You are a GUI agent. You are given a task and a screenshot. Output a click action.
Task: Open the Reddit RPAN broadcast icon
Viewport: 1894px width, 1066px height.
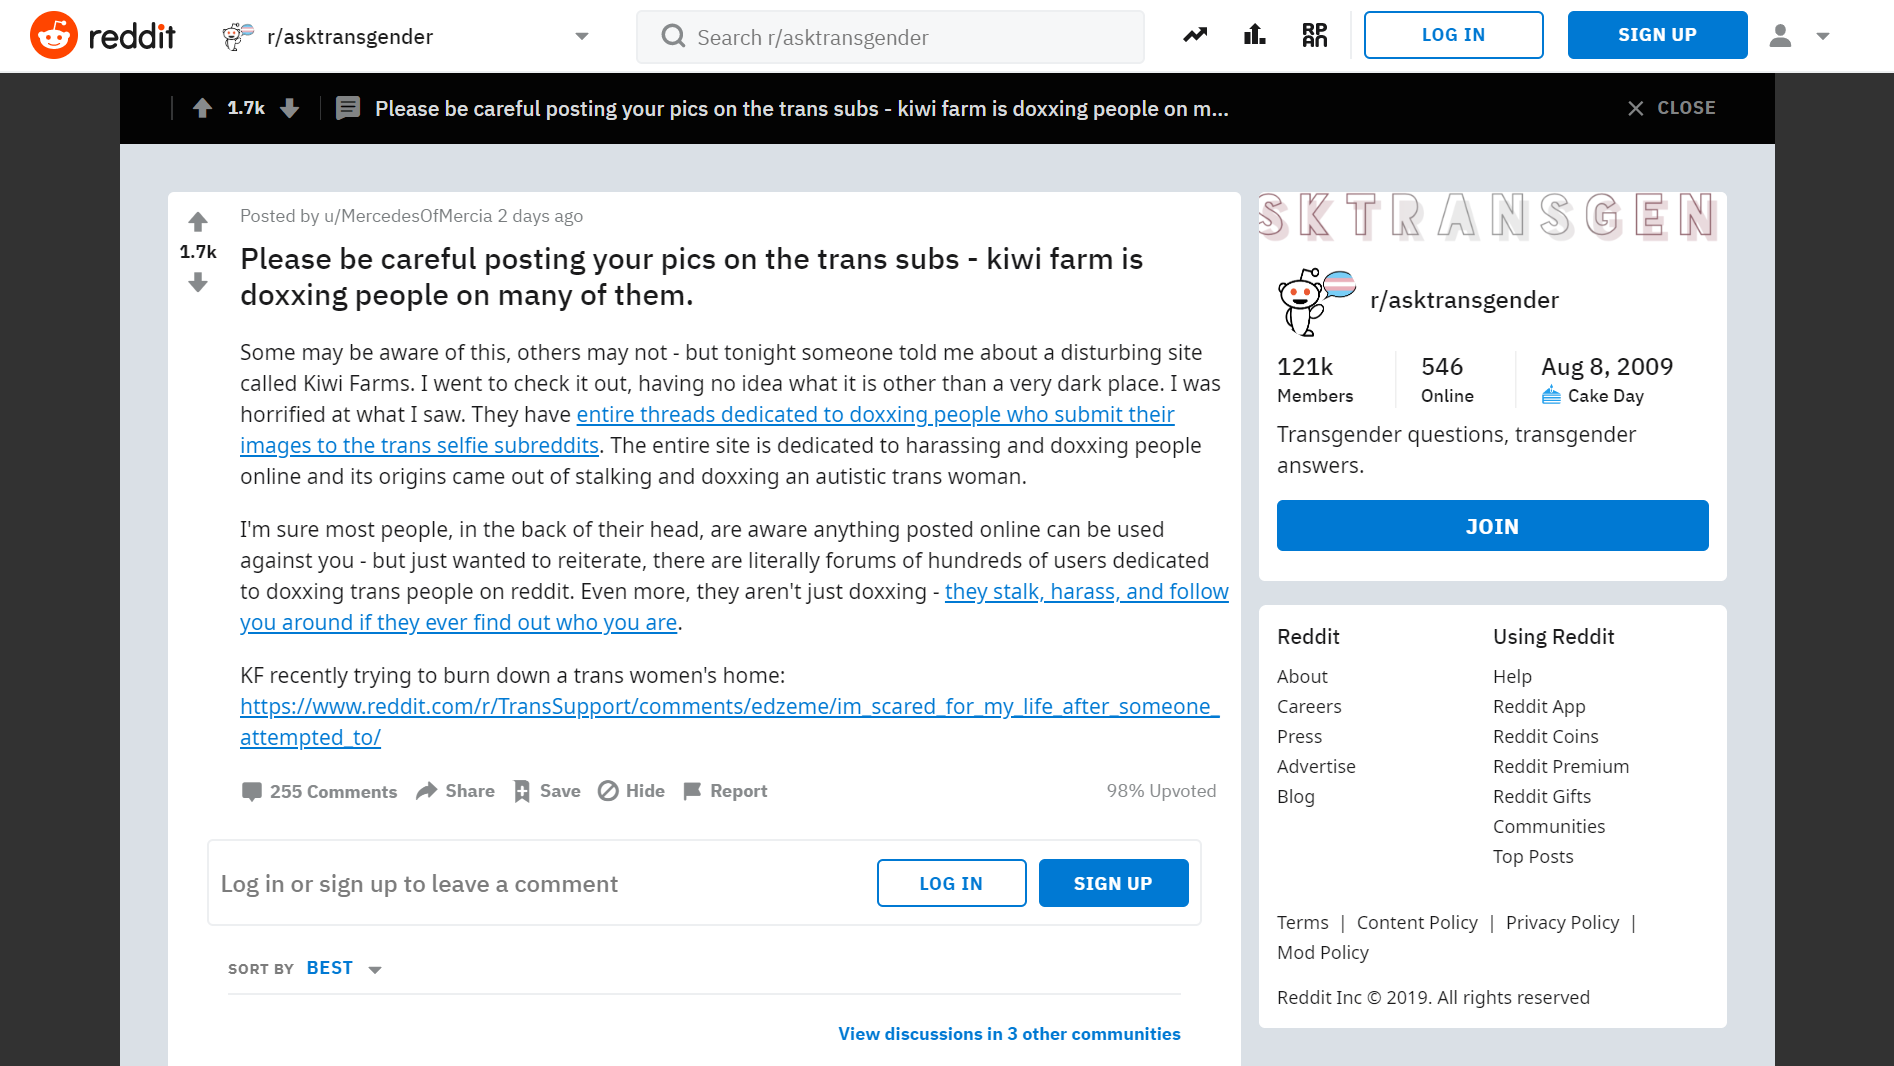click(x=1315, y=36)
